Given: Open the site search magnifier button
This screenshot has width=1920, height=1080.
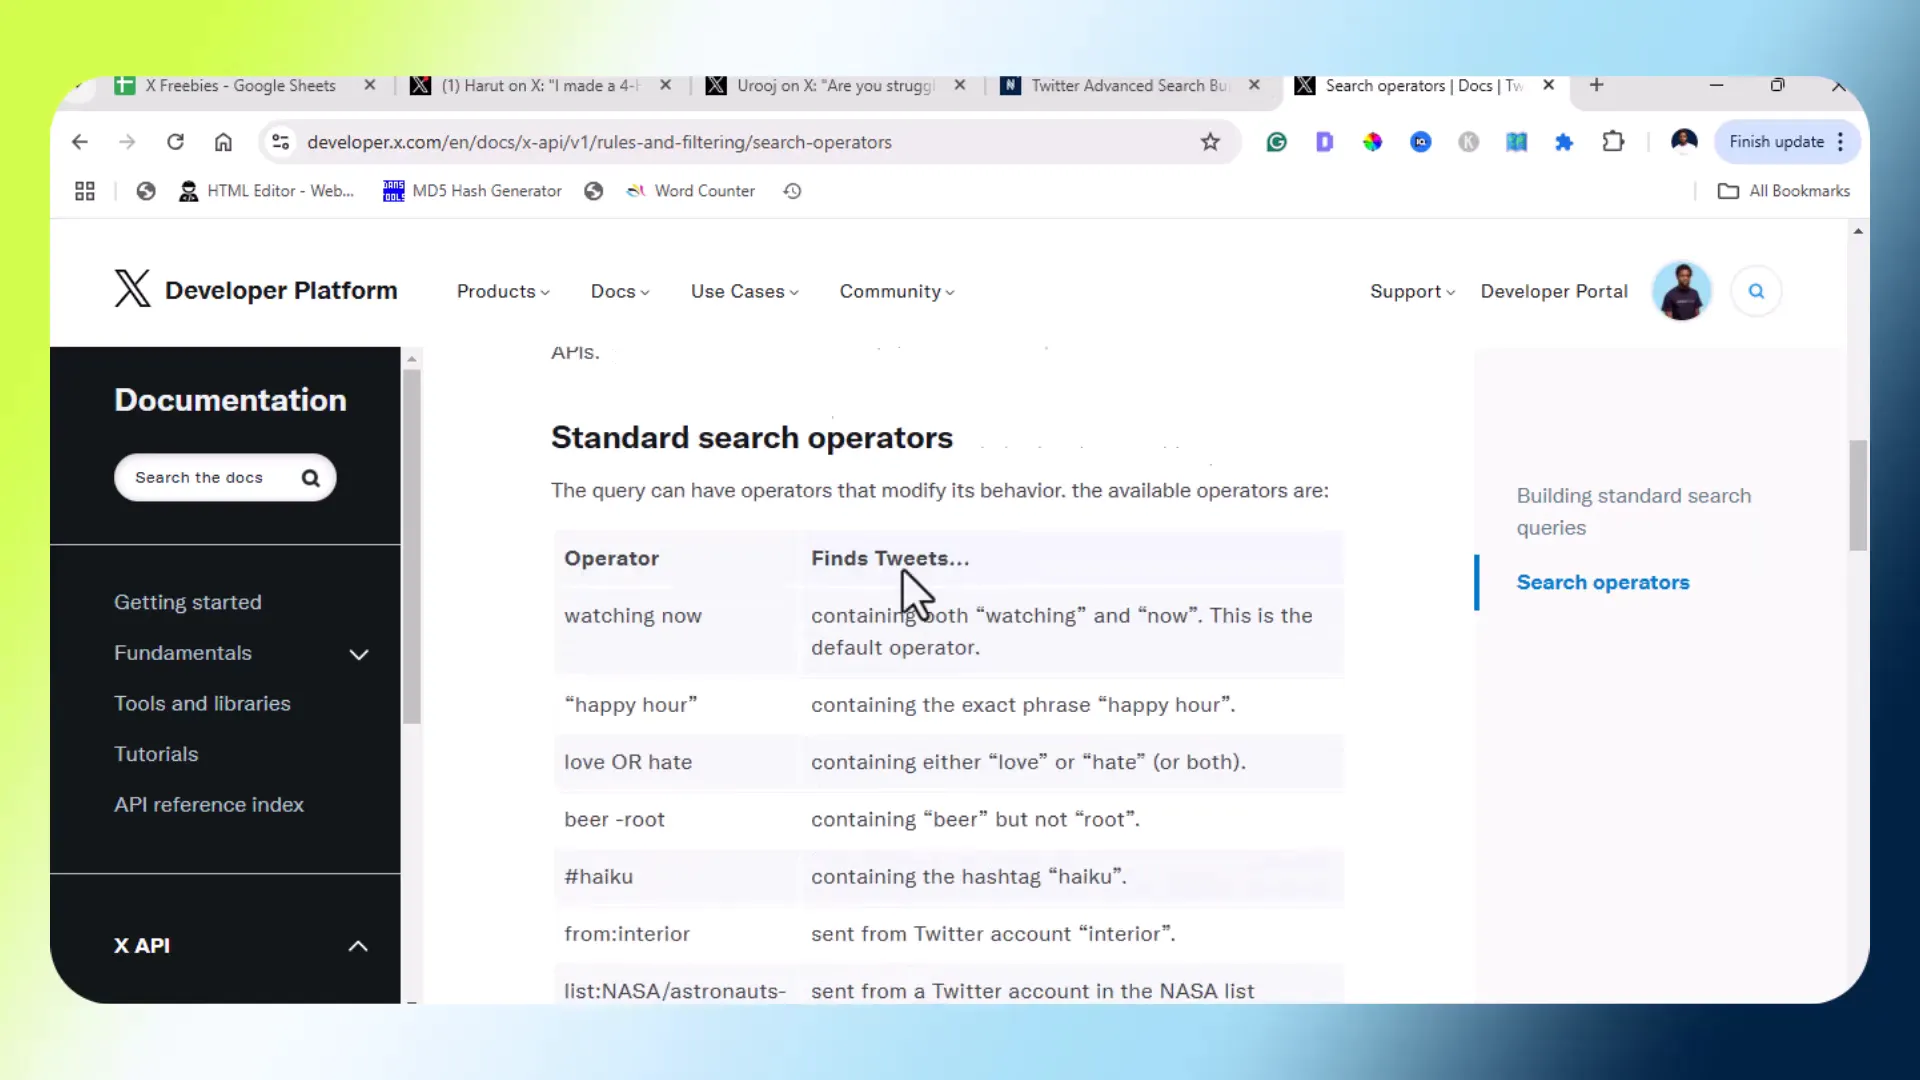Looking at the screenshot, I should point(1756,291).
